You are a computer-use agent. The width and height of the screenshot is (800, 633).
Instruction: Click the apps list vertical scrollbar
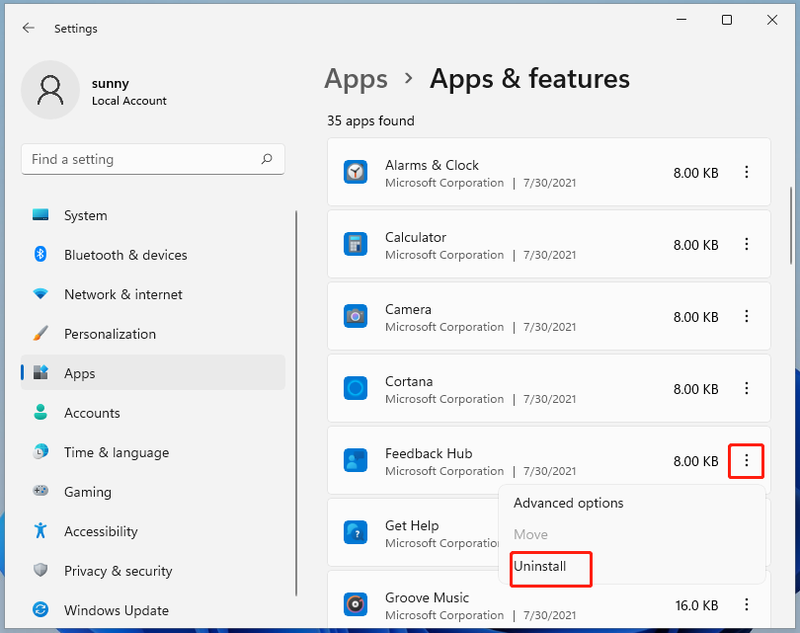click(791, 225)
